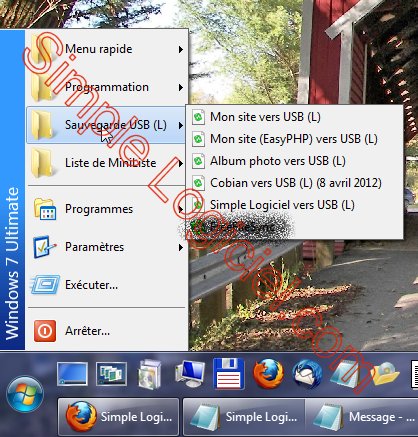This screenshot has height=437, width=418.
Task: Click the notepad icon in quick launch
Action: [345, 374]
